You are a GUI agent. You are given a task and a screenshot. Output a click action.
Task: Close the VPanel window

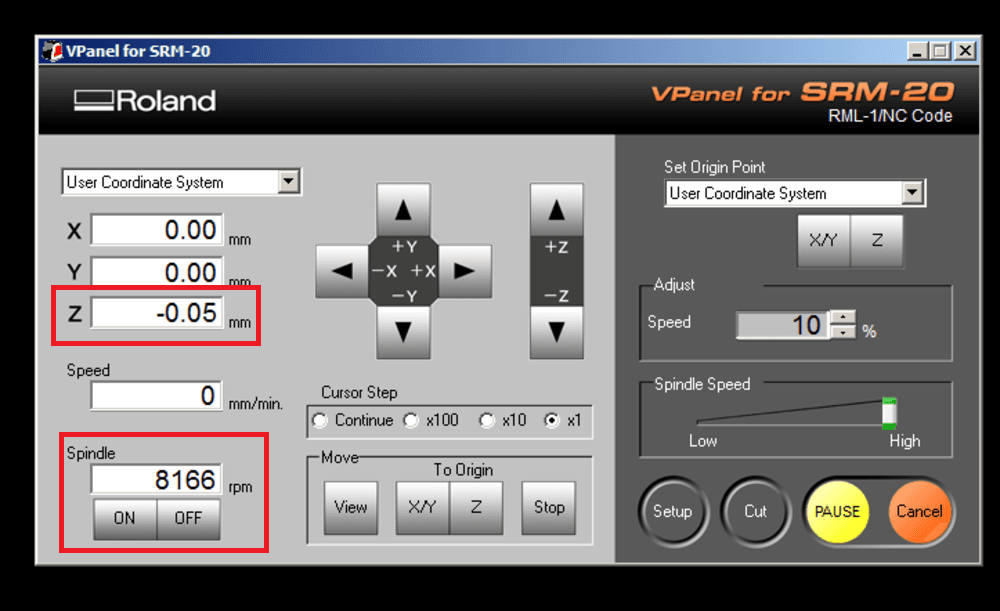click(966, 51)
